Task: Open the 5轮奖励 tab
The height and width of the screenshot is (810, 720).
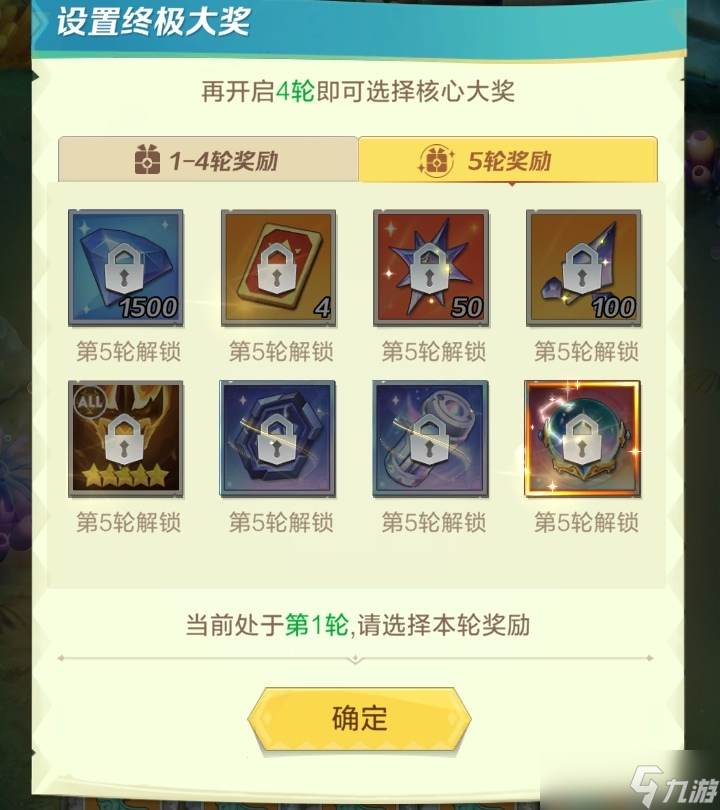Action: point(508,160)
